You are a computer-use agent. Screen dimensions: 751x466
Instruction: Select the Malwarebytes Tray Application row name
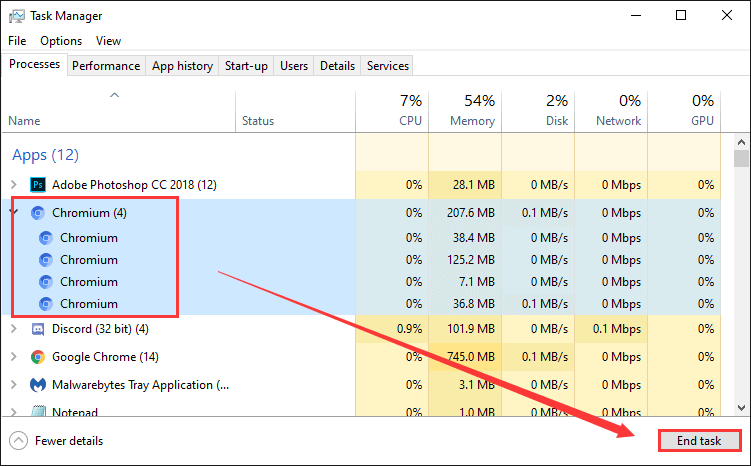point(140,385)
